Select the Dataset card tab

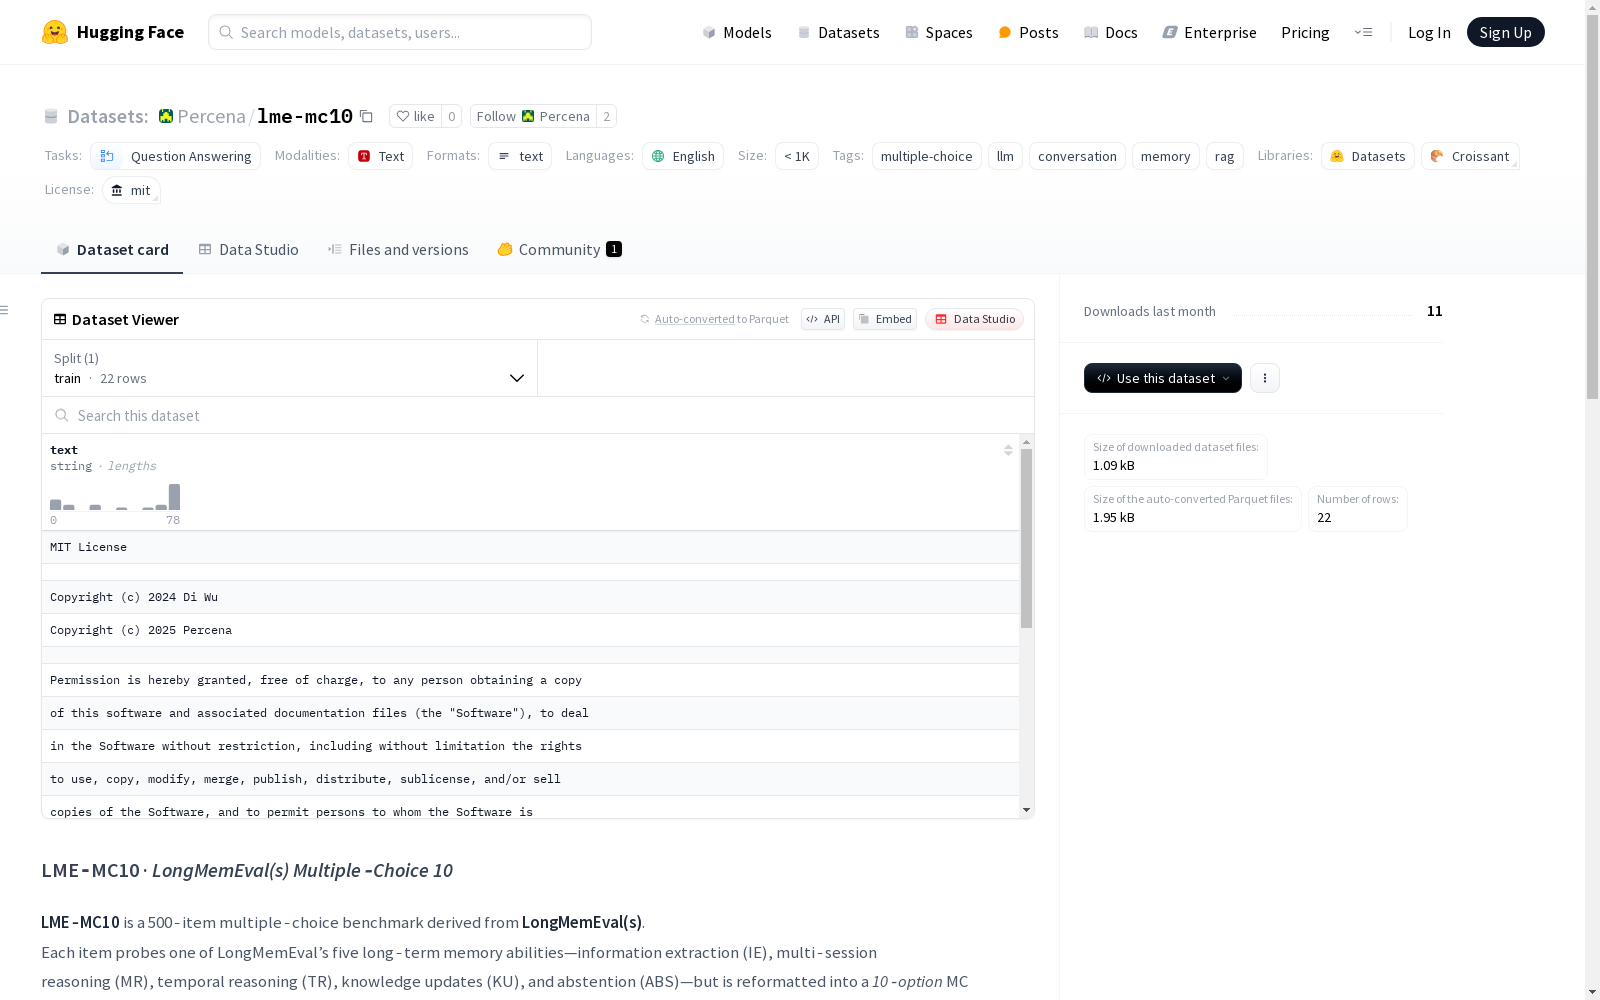pos(112,249)
